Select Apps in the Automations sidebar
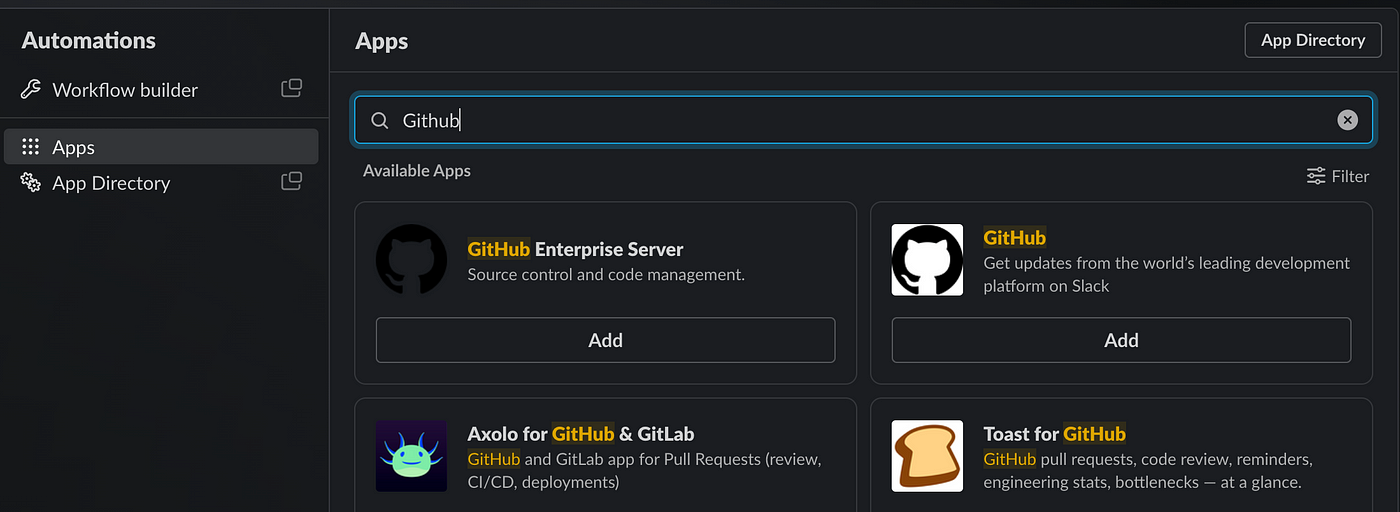This screenshot has width=1400, height=512. 161,147
